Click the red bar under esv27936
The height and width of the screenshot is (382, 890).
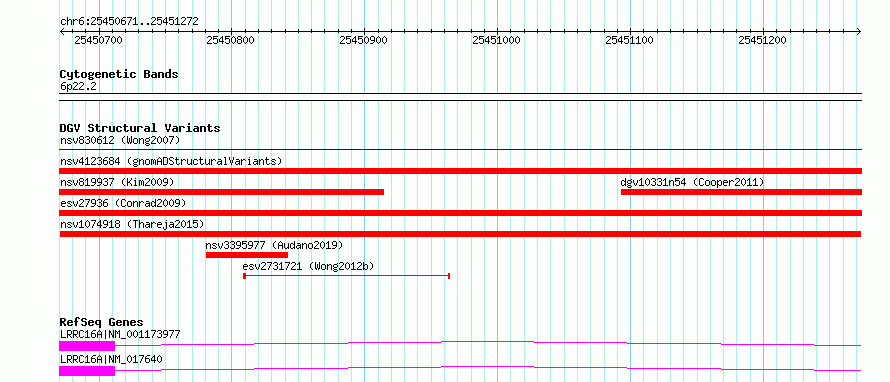click(x=460, y=213)
